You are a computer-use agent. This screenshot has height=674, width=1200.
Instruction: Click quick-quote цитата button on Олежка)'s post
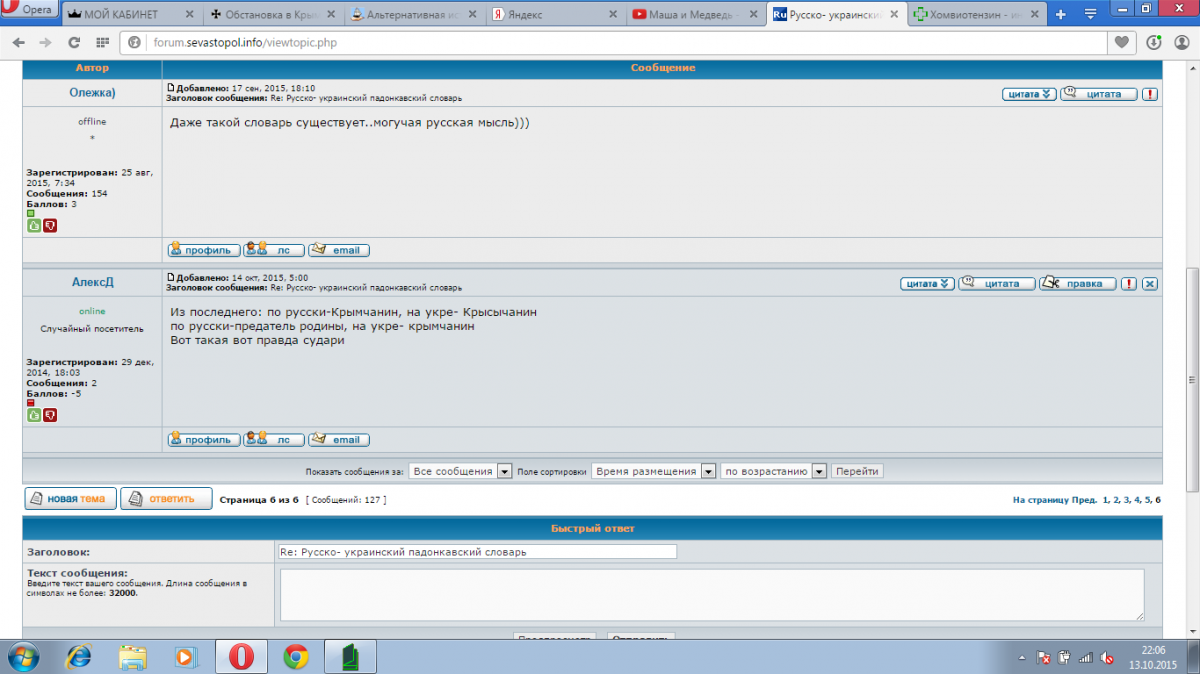1029,94
